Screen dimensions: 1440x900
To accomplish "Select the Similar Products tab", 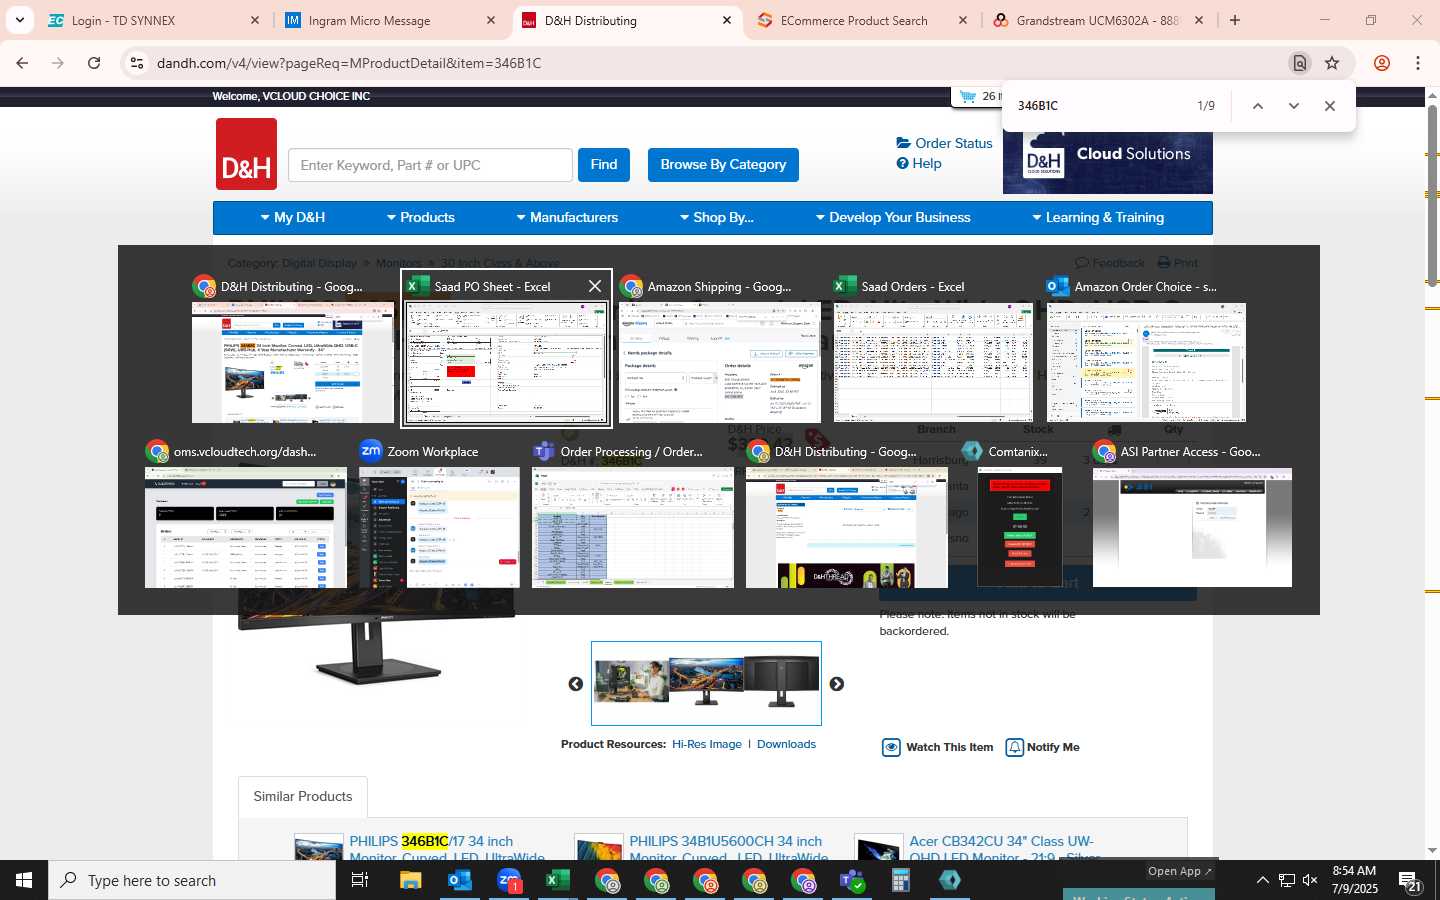I will pos(303,796).
